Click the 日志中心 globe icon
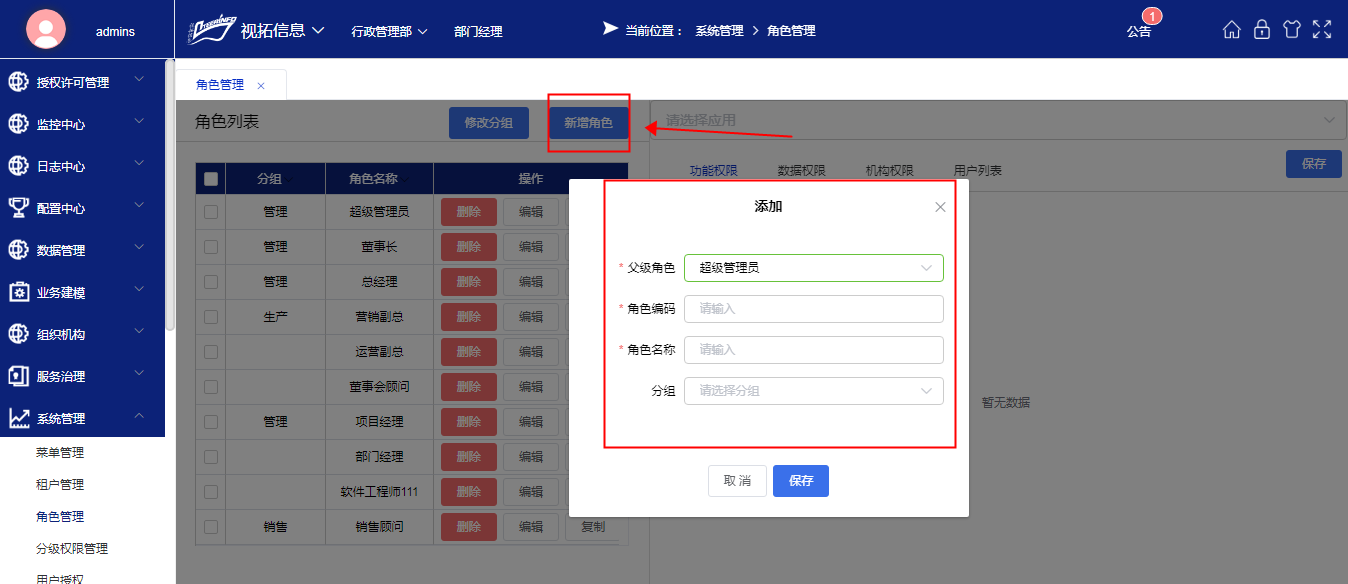 [19, 166]
